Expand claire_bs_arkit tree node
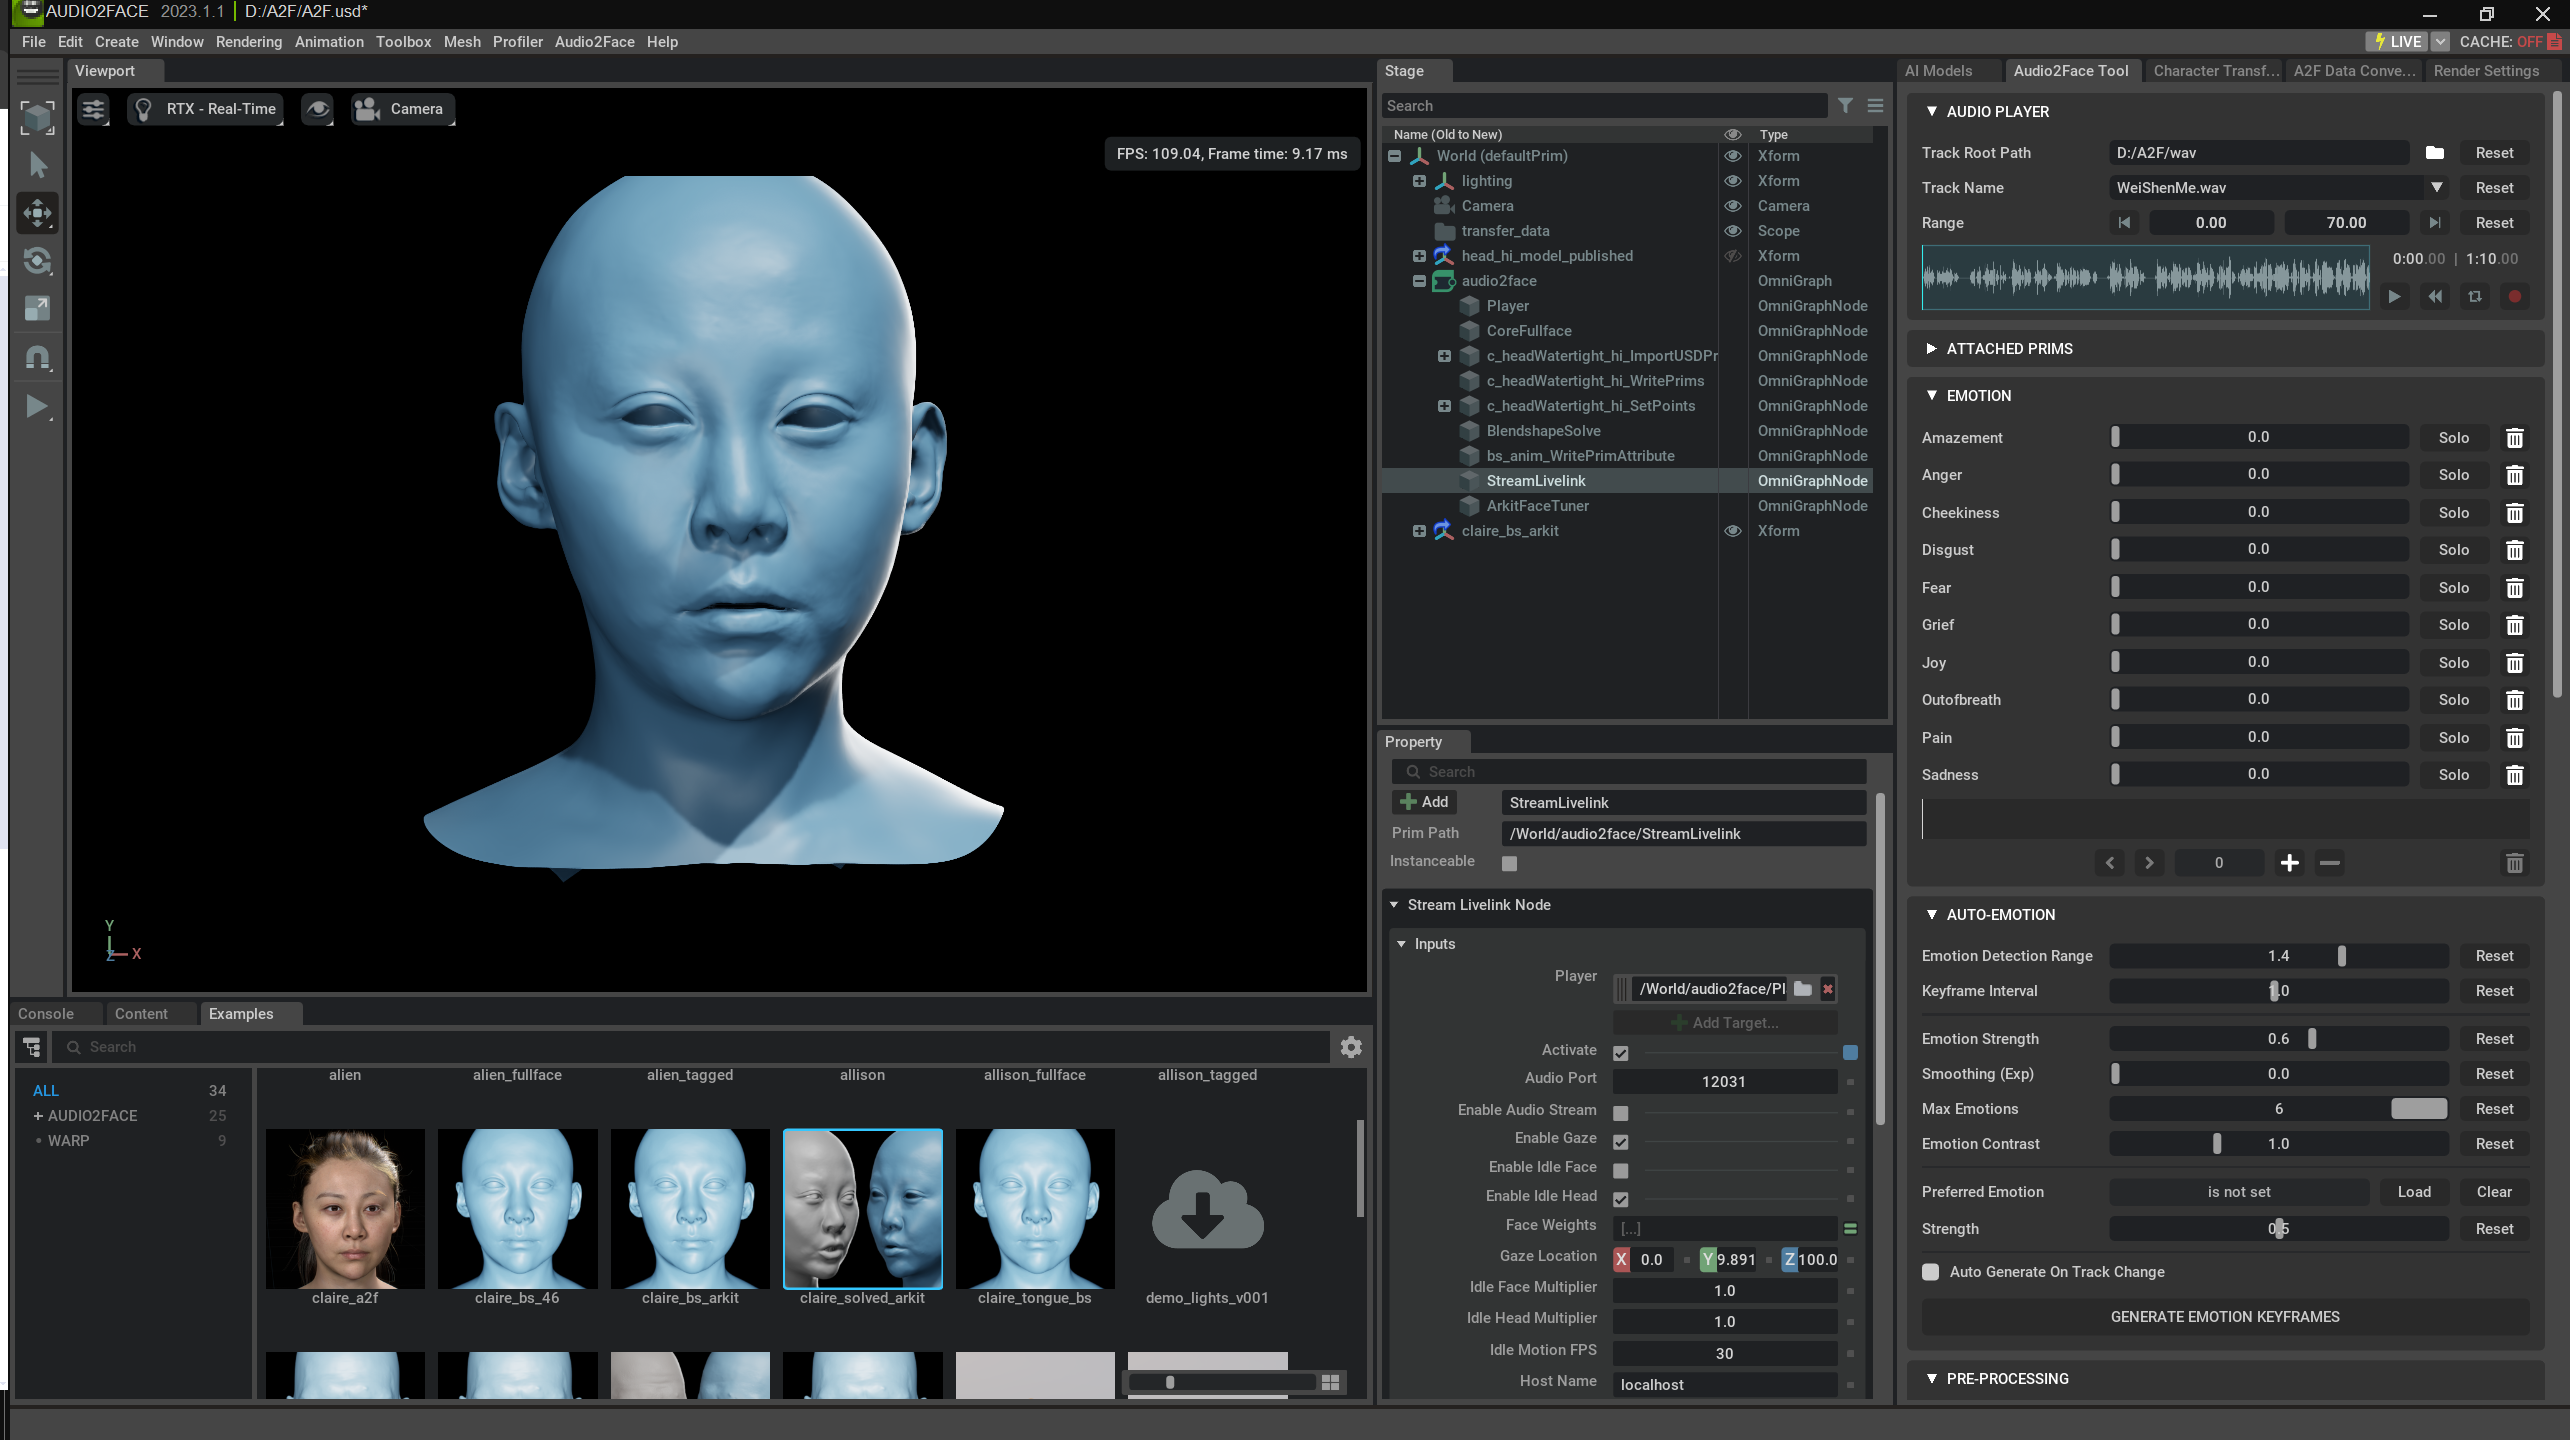Screen dimensions: 2570x1440 click(1419, 531)
